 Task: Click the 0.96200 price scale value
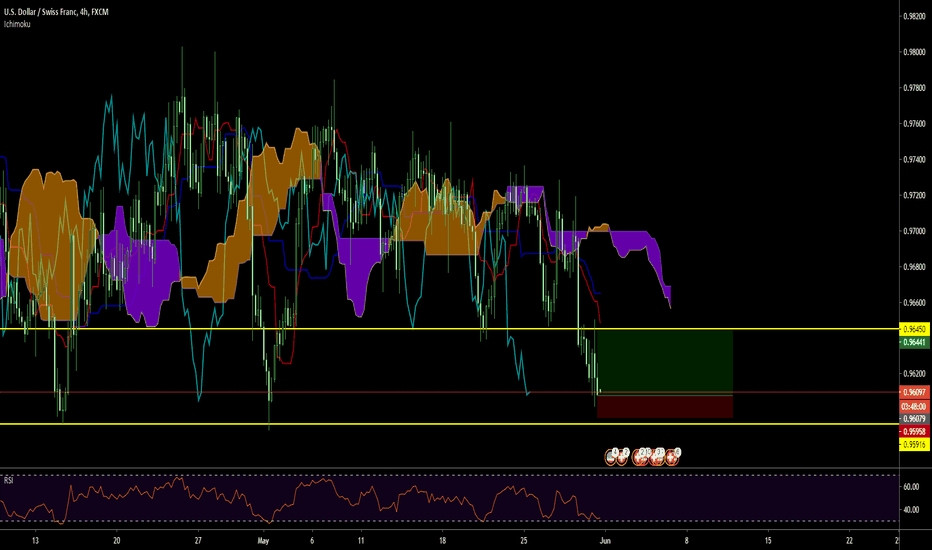(x=914, y=374)
